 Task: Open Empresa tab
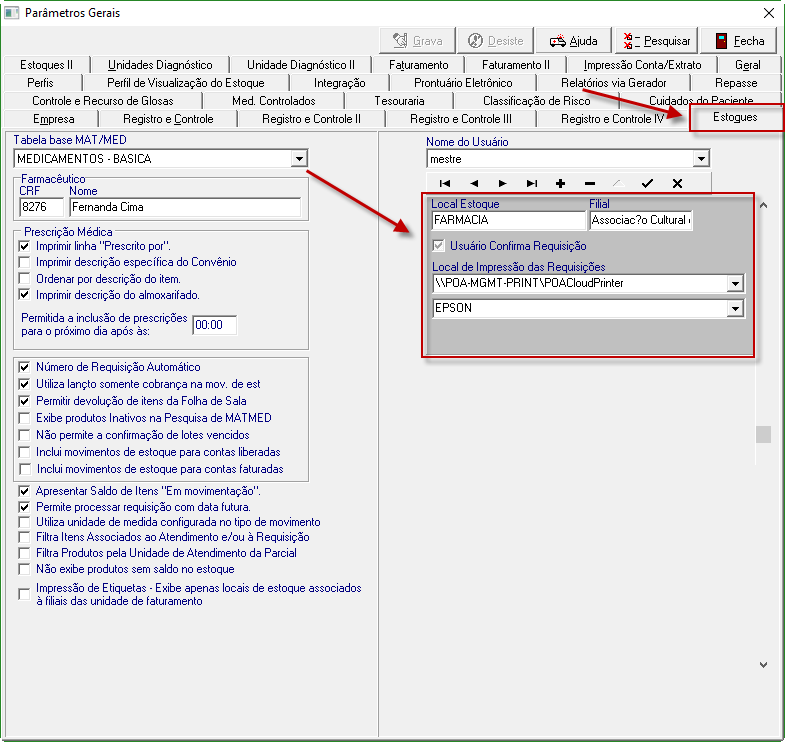[54, 119]
